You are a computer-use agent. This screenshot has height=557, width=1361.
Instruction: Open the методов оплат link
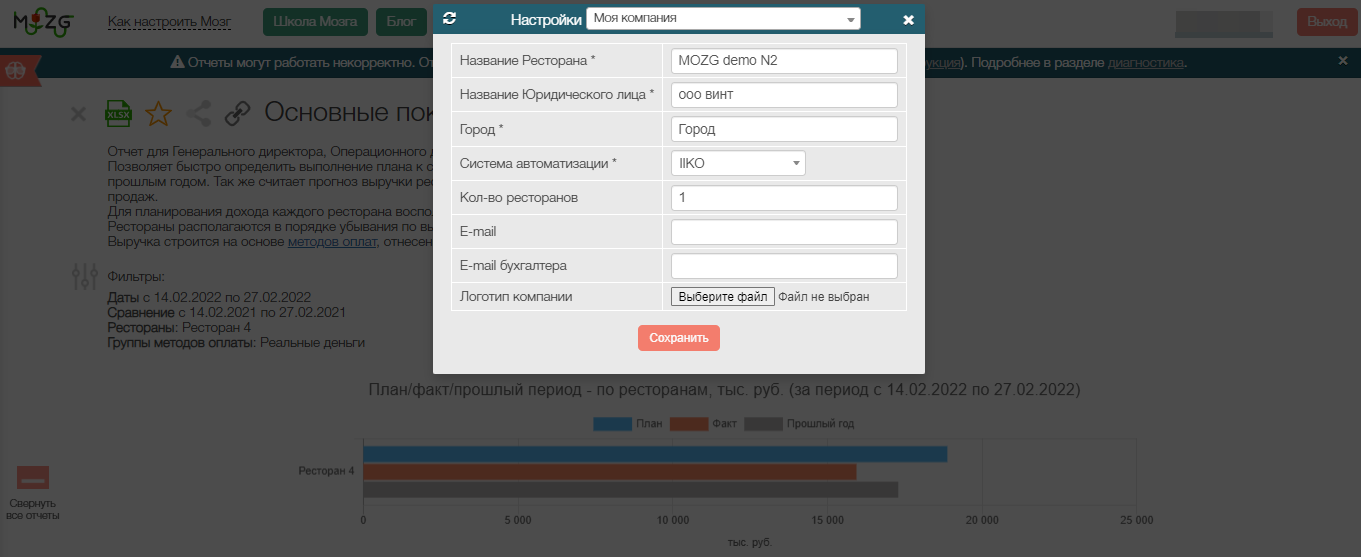[x=332, y=242]
